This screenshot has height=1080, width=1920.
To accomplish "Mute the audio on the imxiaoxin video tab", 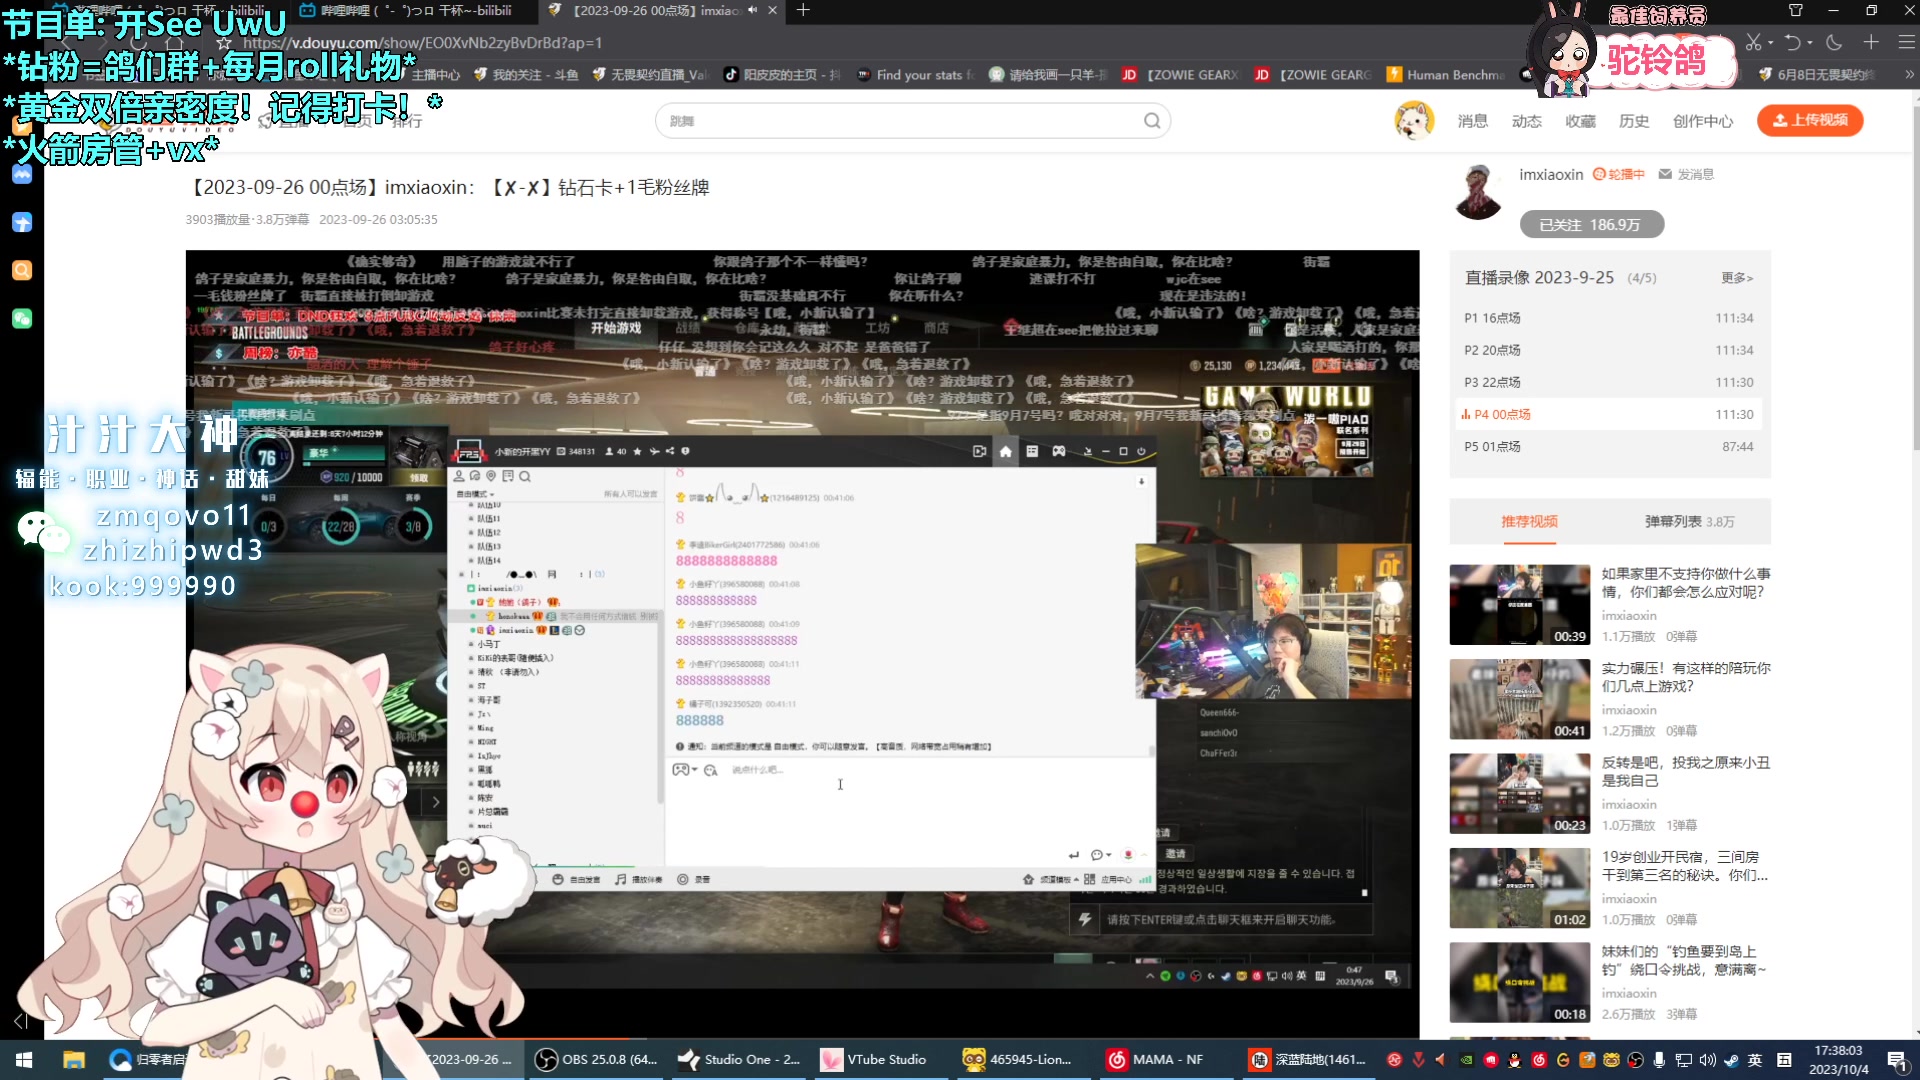I will [x=753, y=10].
